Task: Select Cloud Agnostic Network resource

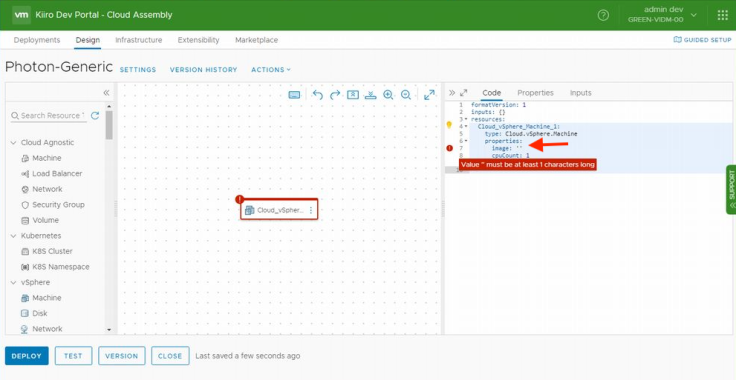Action: pos(42,189)
